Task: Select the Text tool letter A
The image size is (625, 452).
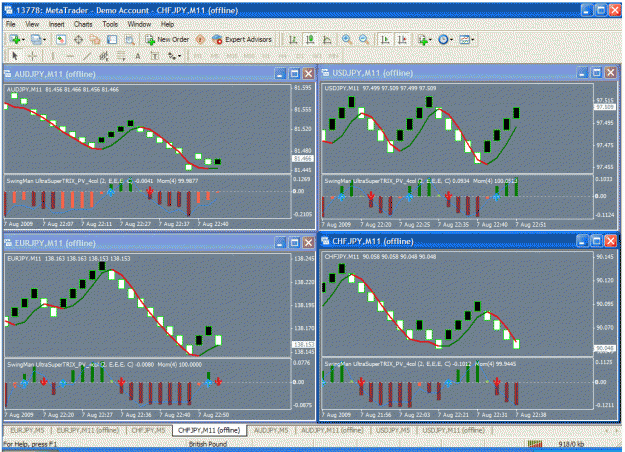Action: [x=138, y=56]
